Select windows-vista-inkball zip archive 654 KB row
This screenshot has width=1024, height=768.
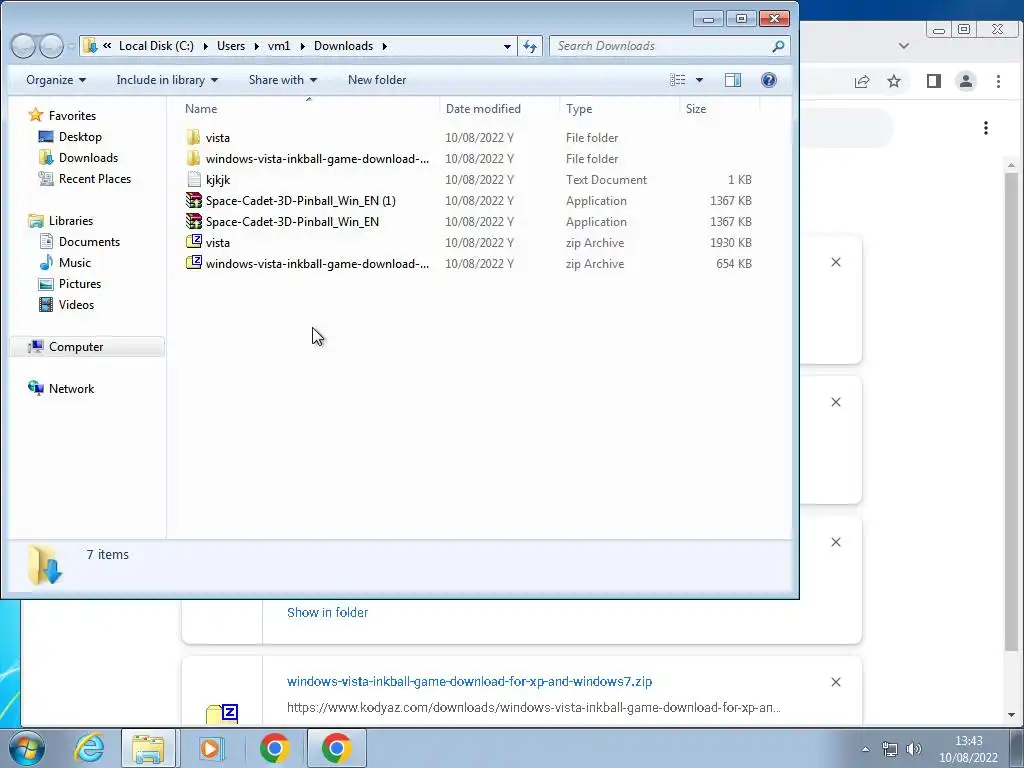pyautogui.click(x=469, y=263)
